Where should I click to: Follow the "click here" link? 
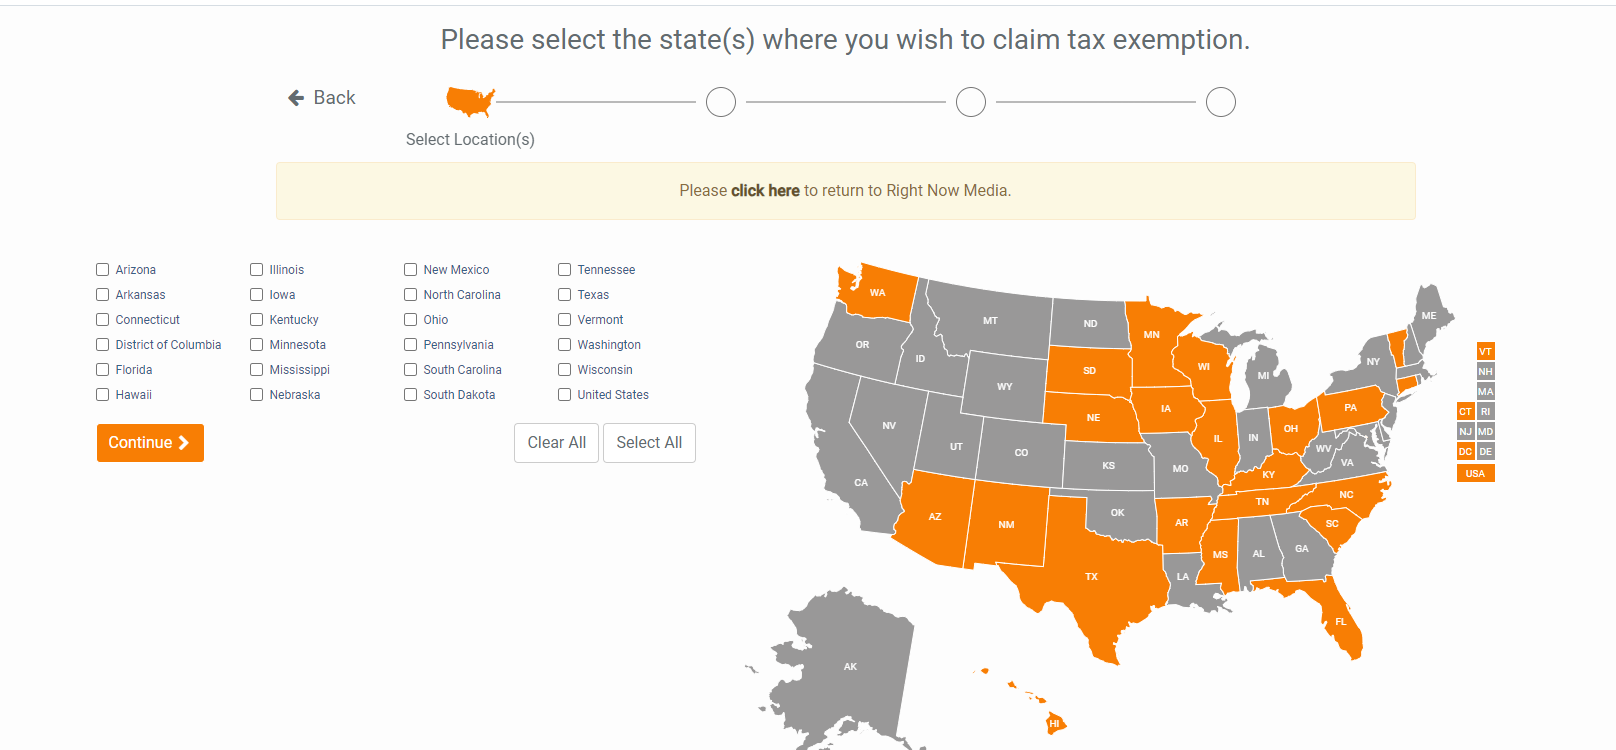pos(765,190)
